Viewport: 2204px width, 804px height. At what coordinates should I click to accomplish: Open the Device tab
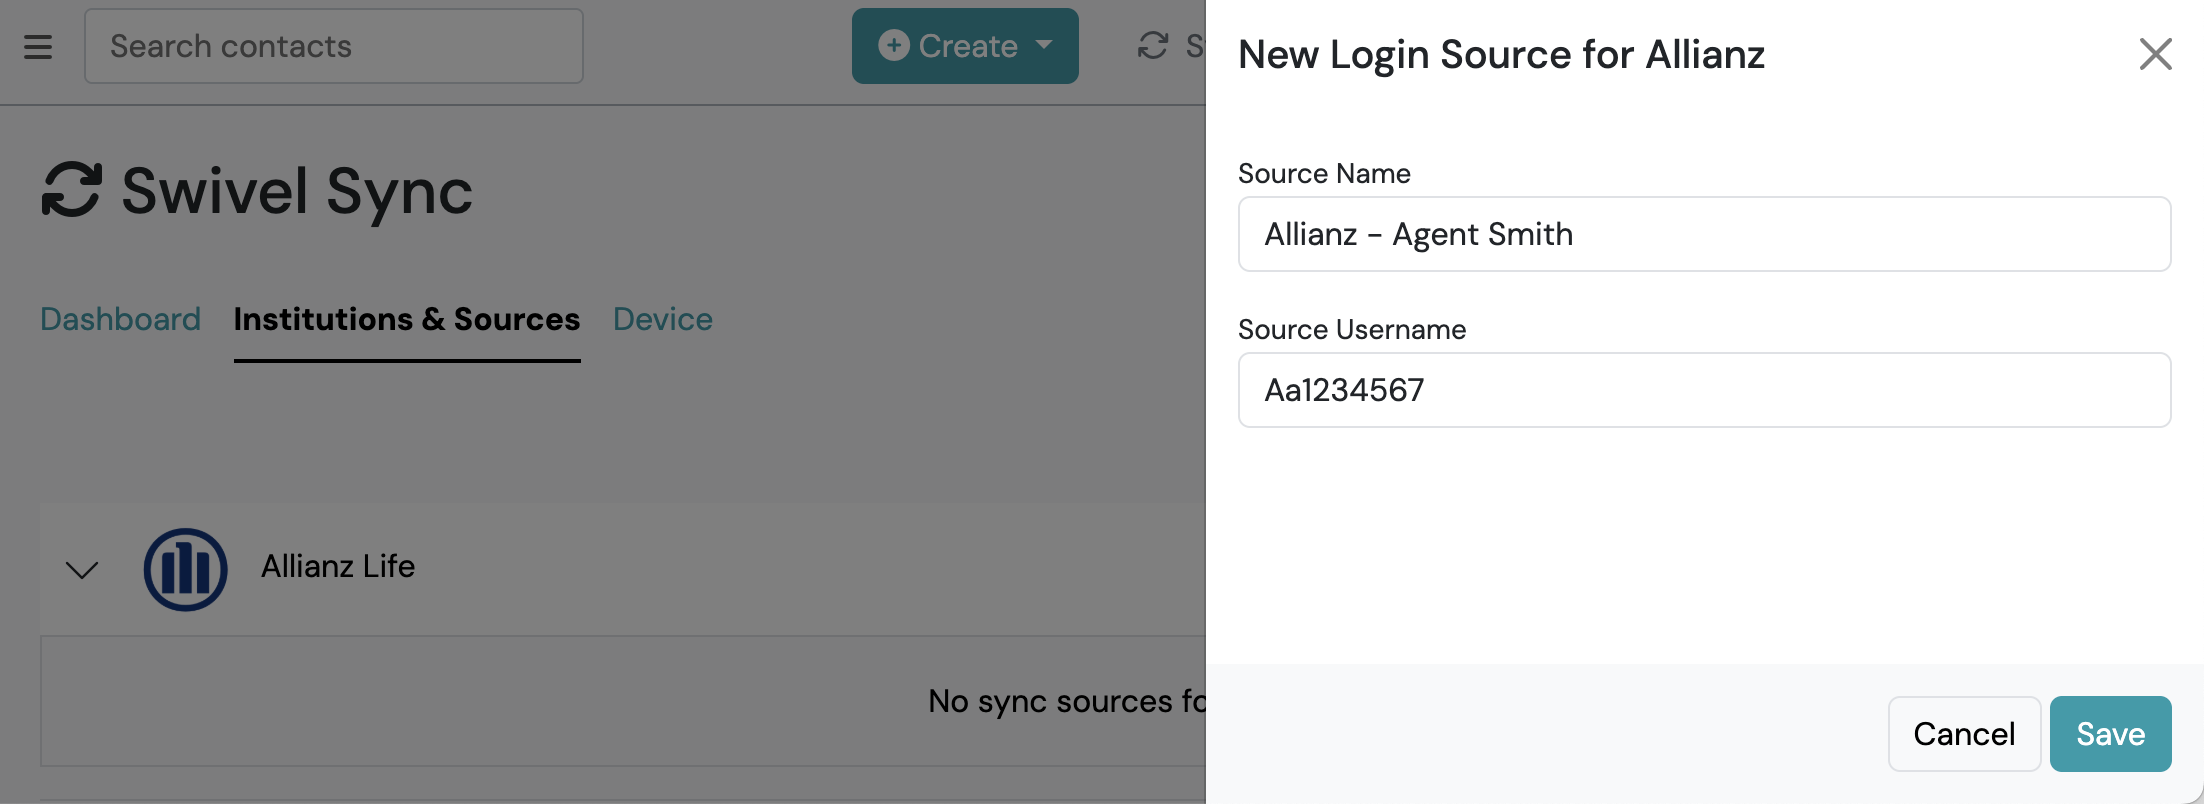tap(663, 319)
